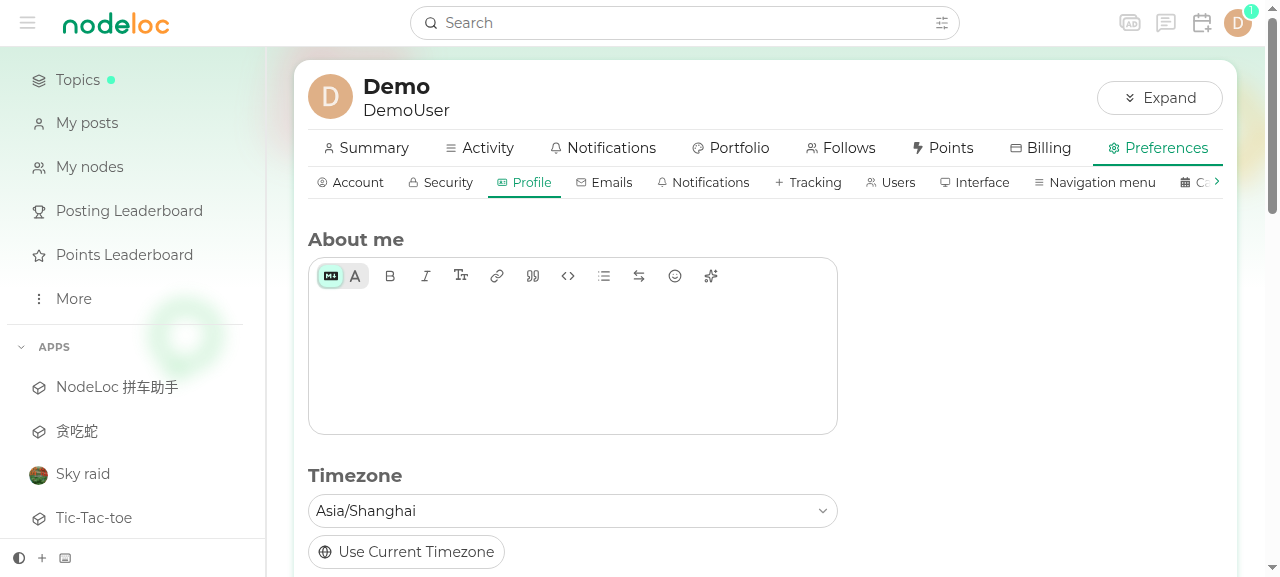1280x577 pixels.
Task: Click Use Current Timezone button
Action: (x=406, y=552)
